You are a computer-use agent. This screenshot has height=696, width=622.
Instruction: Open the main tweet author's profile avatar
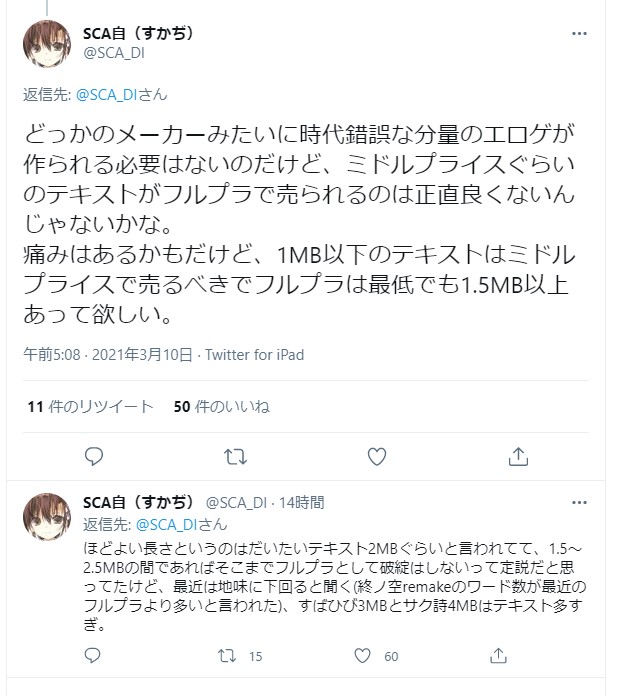[47, 44]
